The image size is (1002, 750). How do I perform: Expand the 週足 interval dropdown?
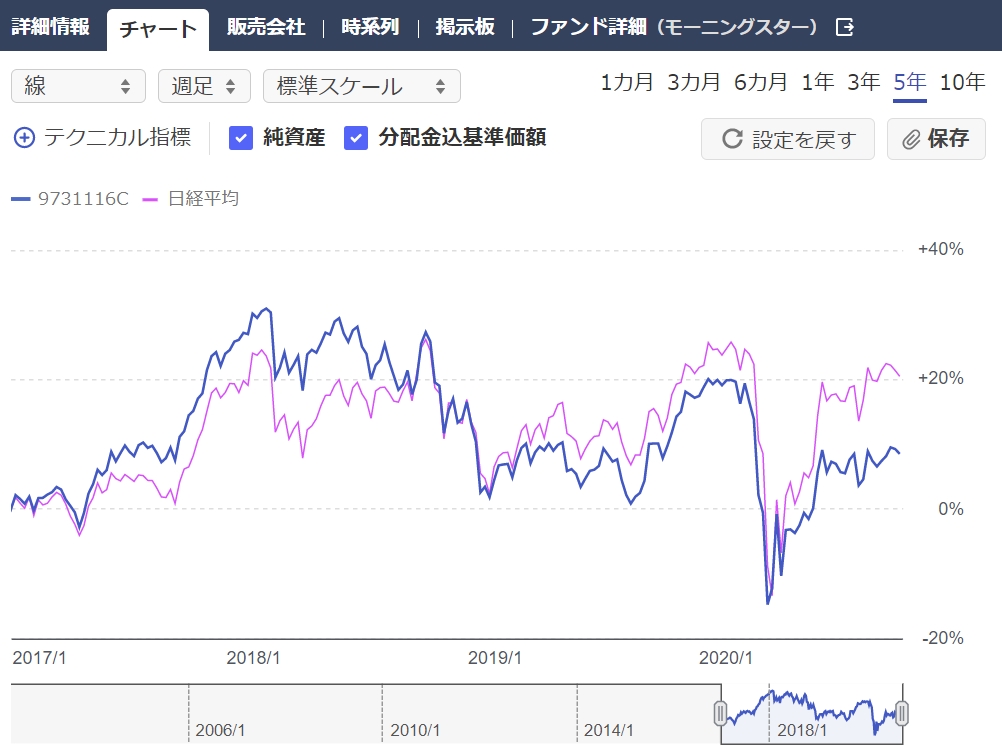(x=204, y=86)
